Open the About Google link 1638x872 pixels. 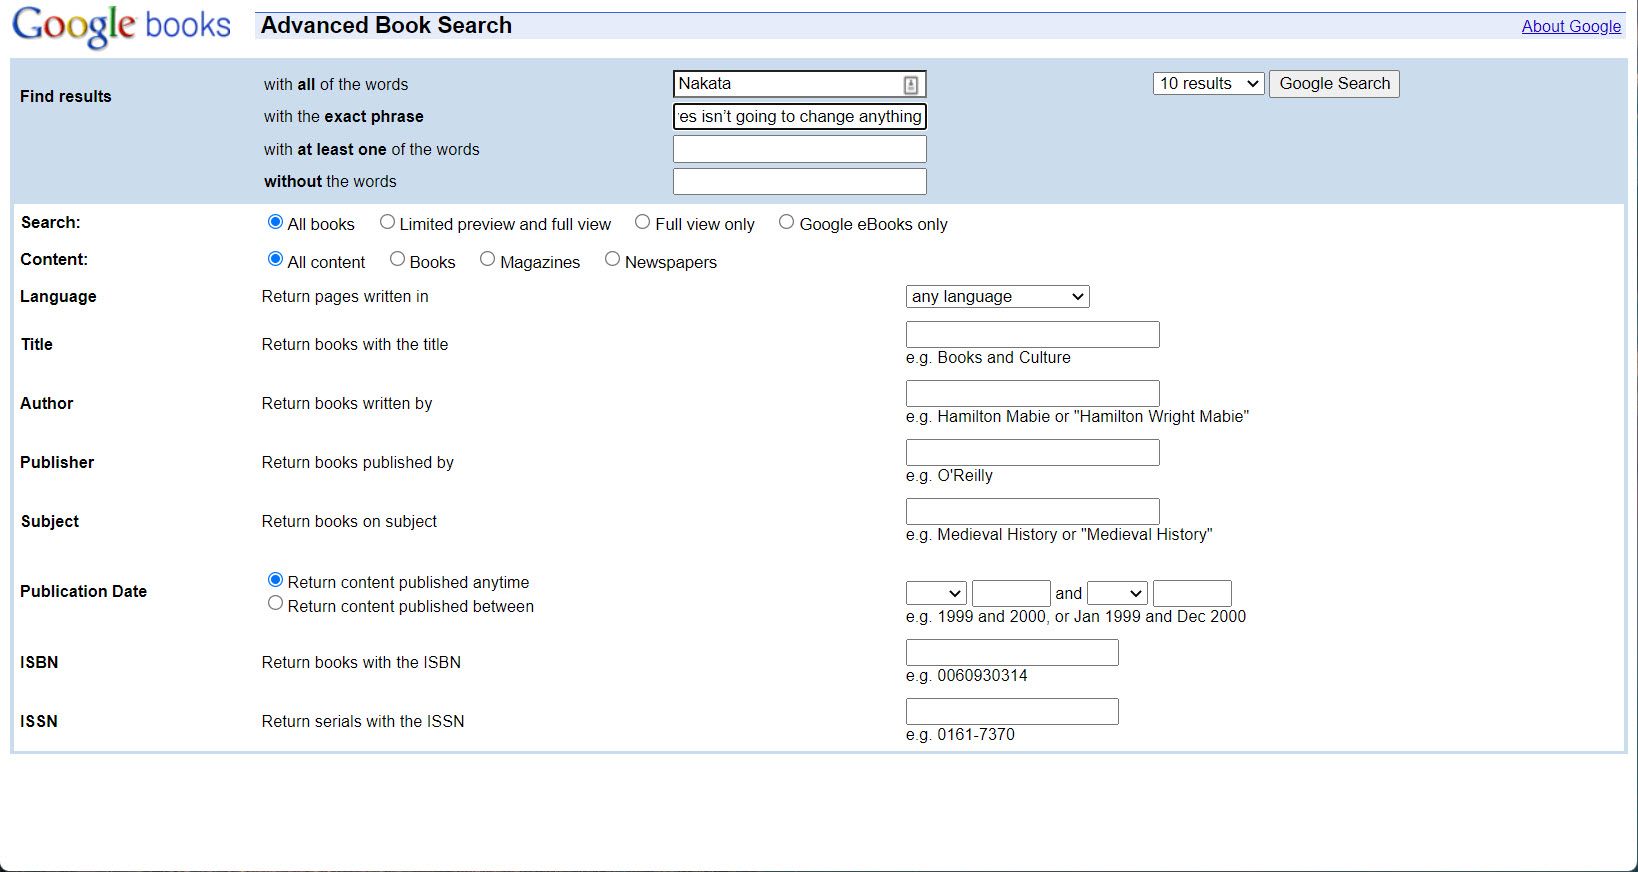[x=1571, y=26]
